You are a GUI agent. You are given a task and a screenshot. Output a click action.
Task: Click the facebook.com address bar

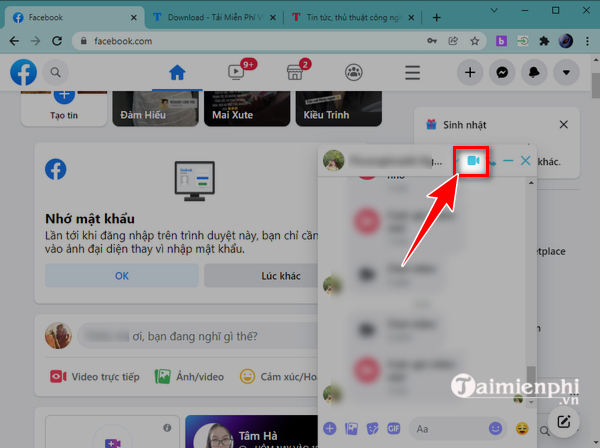(x=253, y=41)
